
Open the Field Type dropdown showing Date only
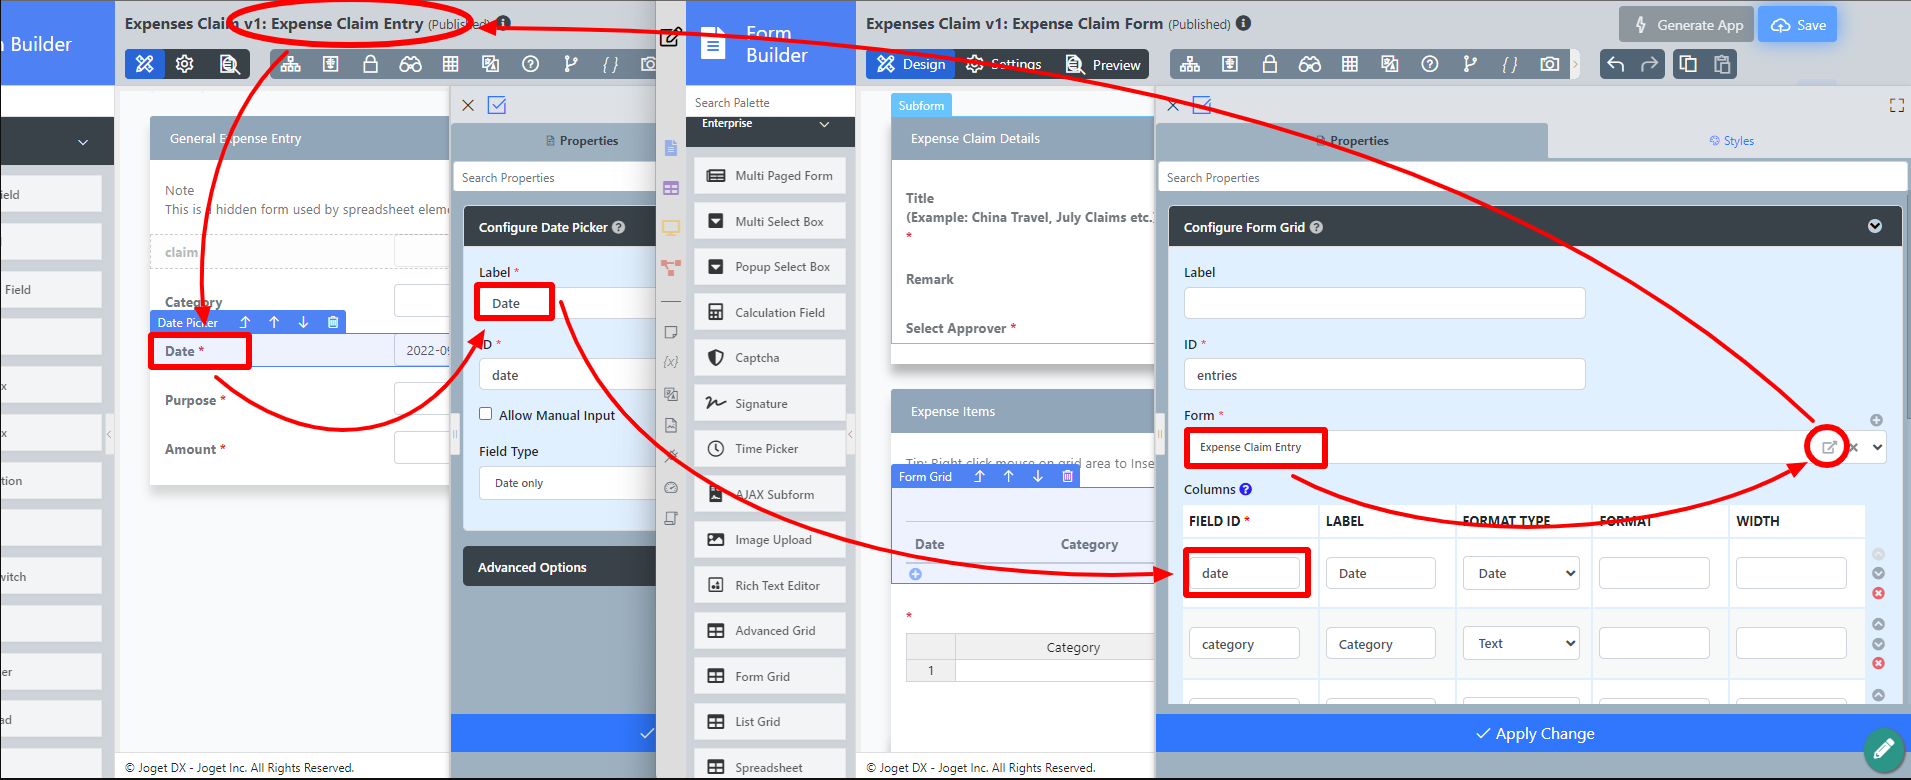click(567, 483)
